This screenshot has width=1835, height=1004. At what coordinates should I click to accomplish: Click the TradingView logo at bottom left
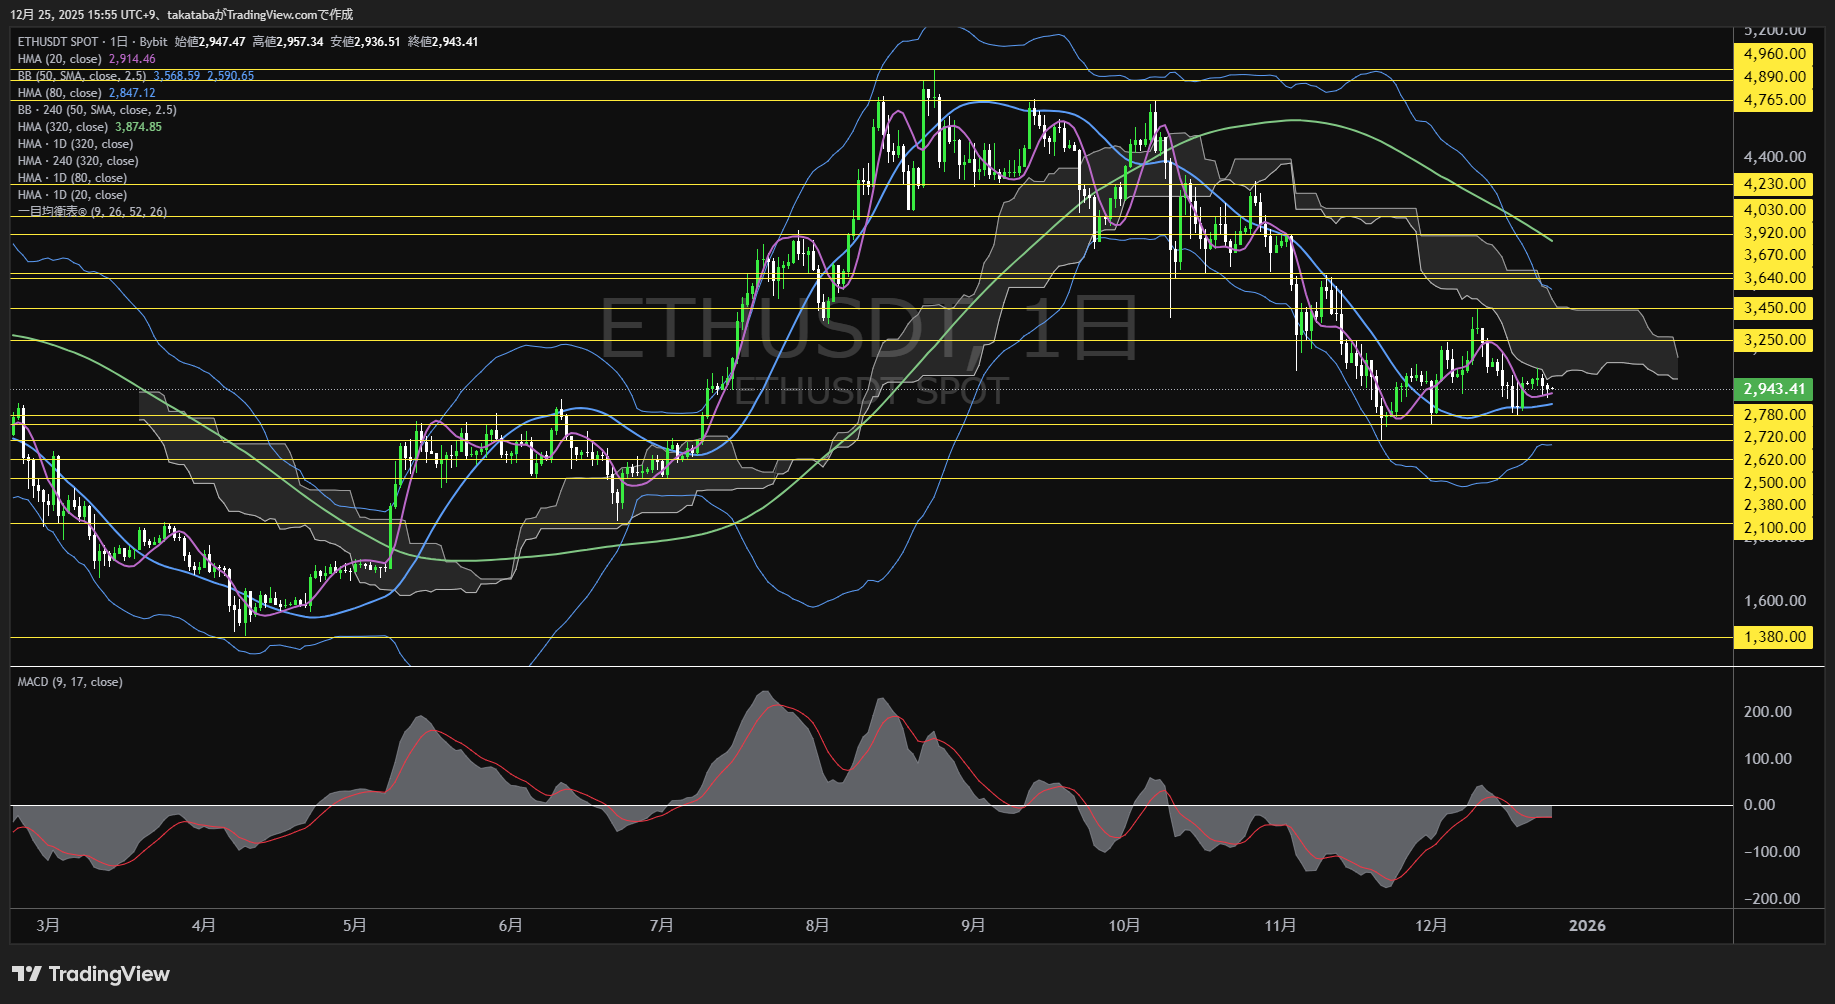coord(91,974)
